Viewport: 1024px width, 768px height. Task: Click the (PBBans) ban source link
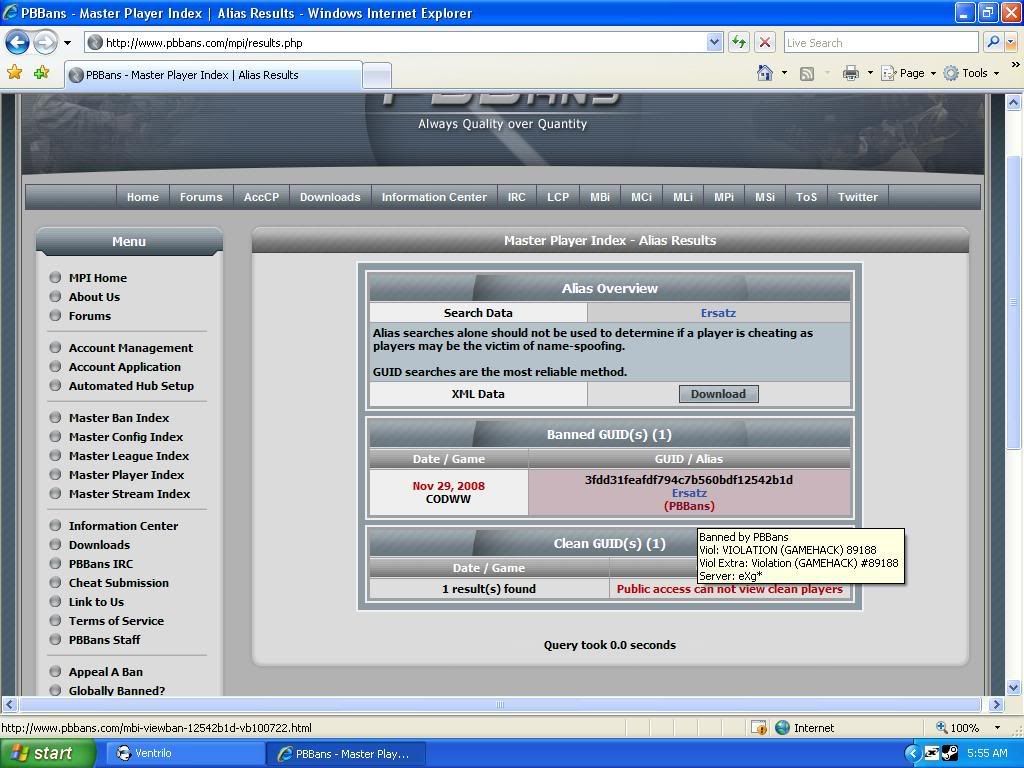[689, 506]
